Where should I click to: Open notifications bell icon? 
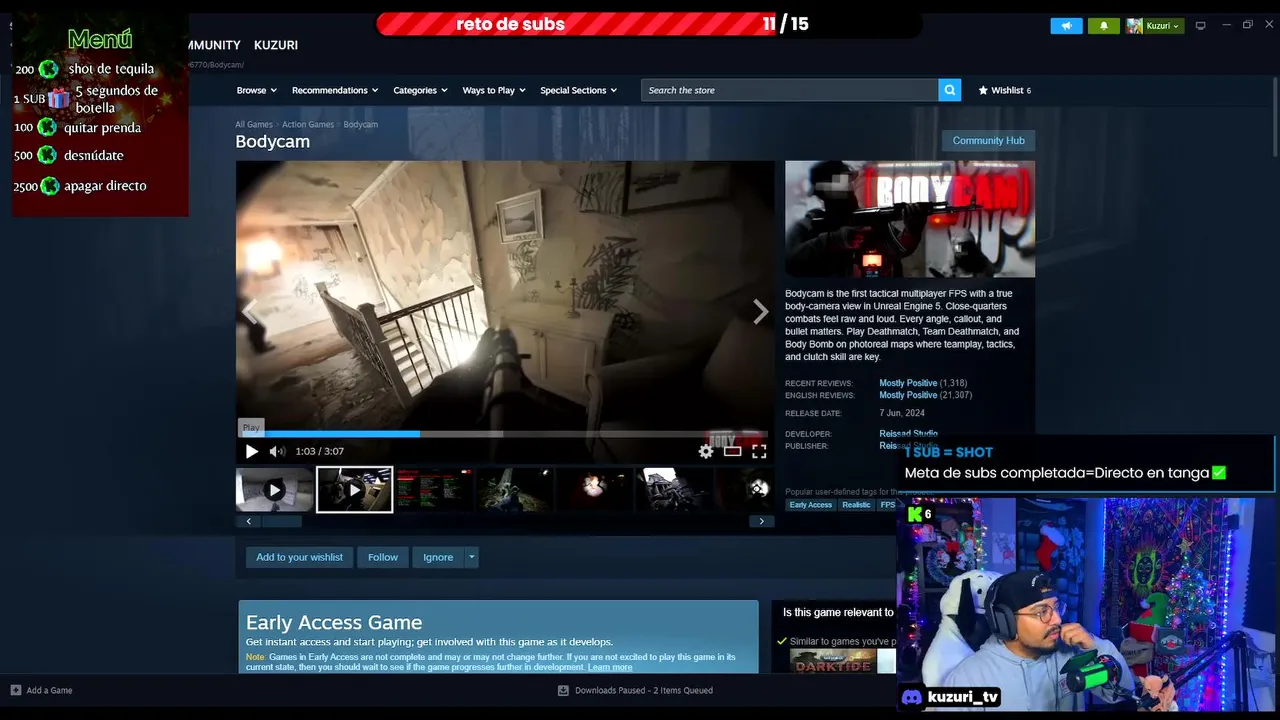point(1104,26)
